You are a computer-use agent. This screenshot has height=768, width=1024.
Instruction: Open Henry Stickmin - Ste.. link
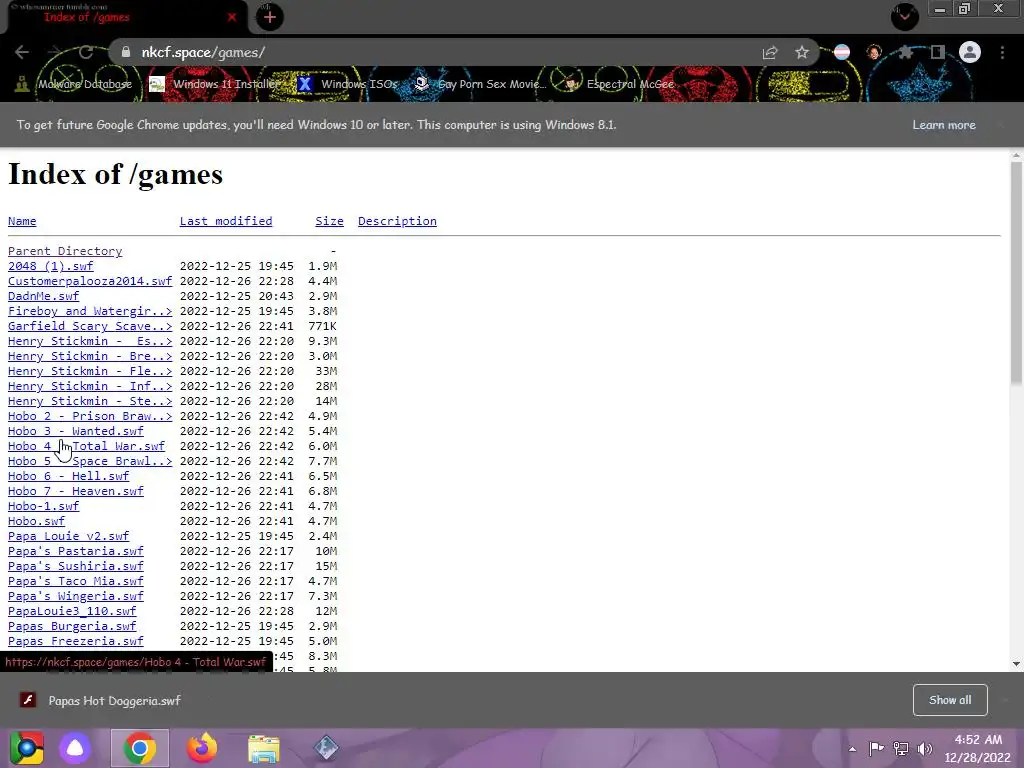click(x=90, y=402)
